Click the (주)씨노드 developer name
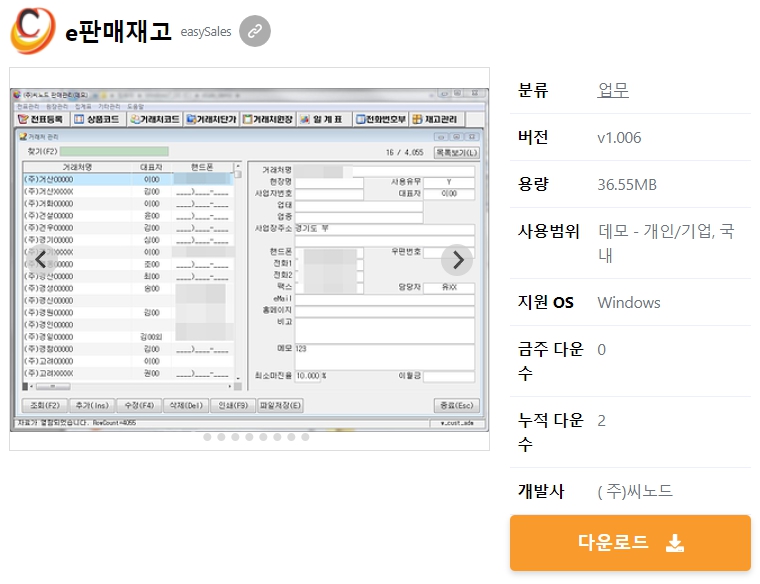The image size is (760, 584). [x=635, y=491]
